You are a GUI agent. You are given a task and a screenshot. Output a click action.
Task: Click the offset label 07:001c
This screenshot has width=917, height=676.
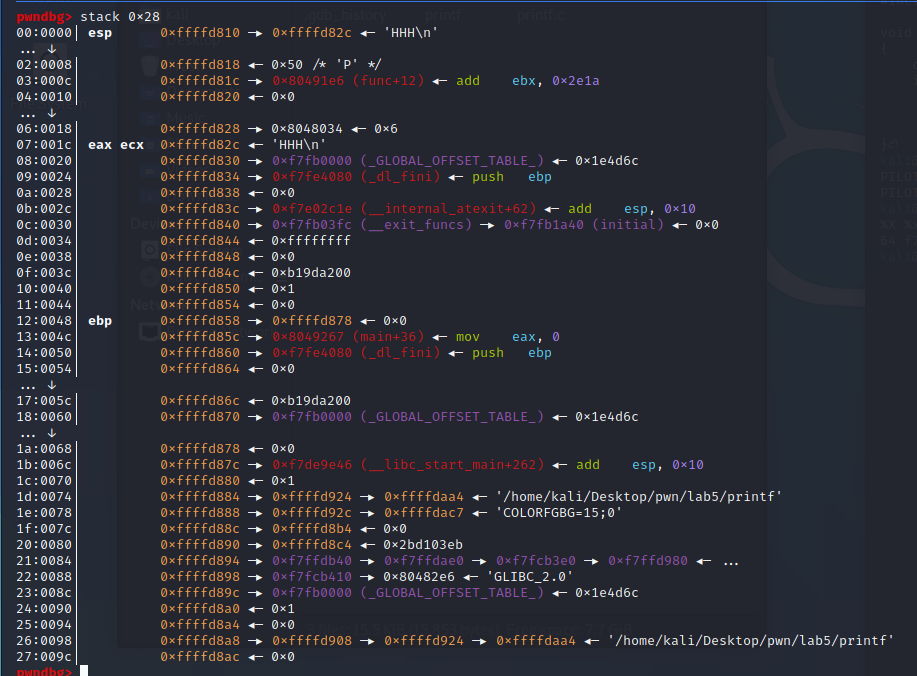pos(44,144)
